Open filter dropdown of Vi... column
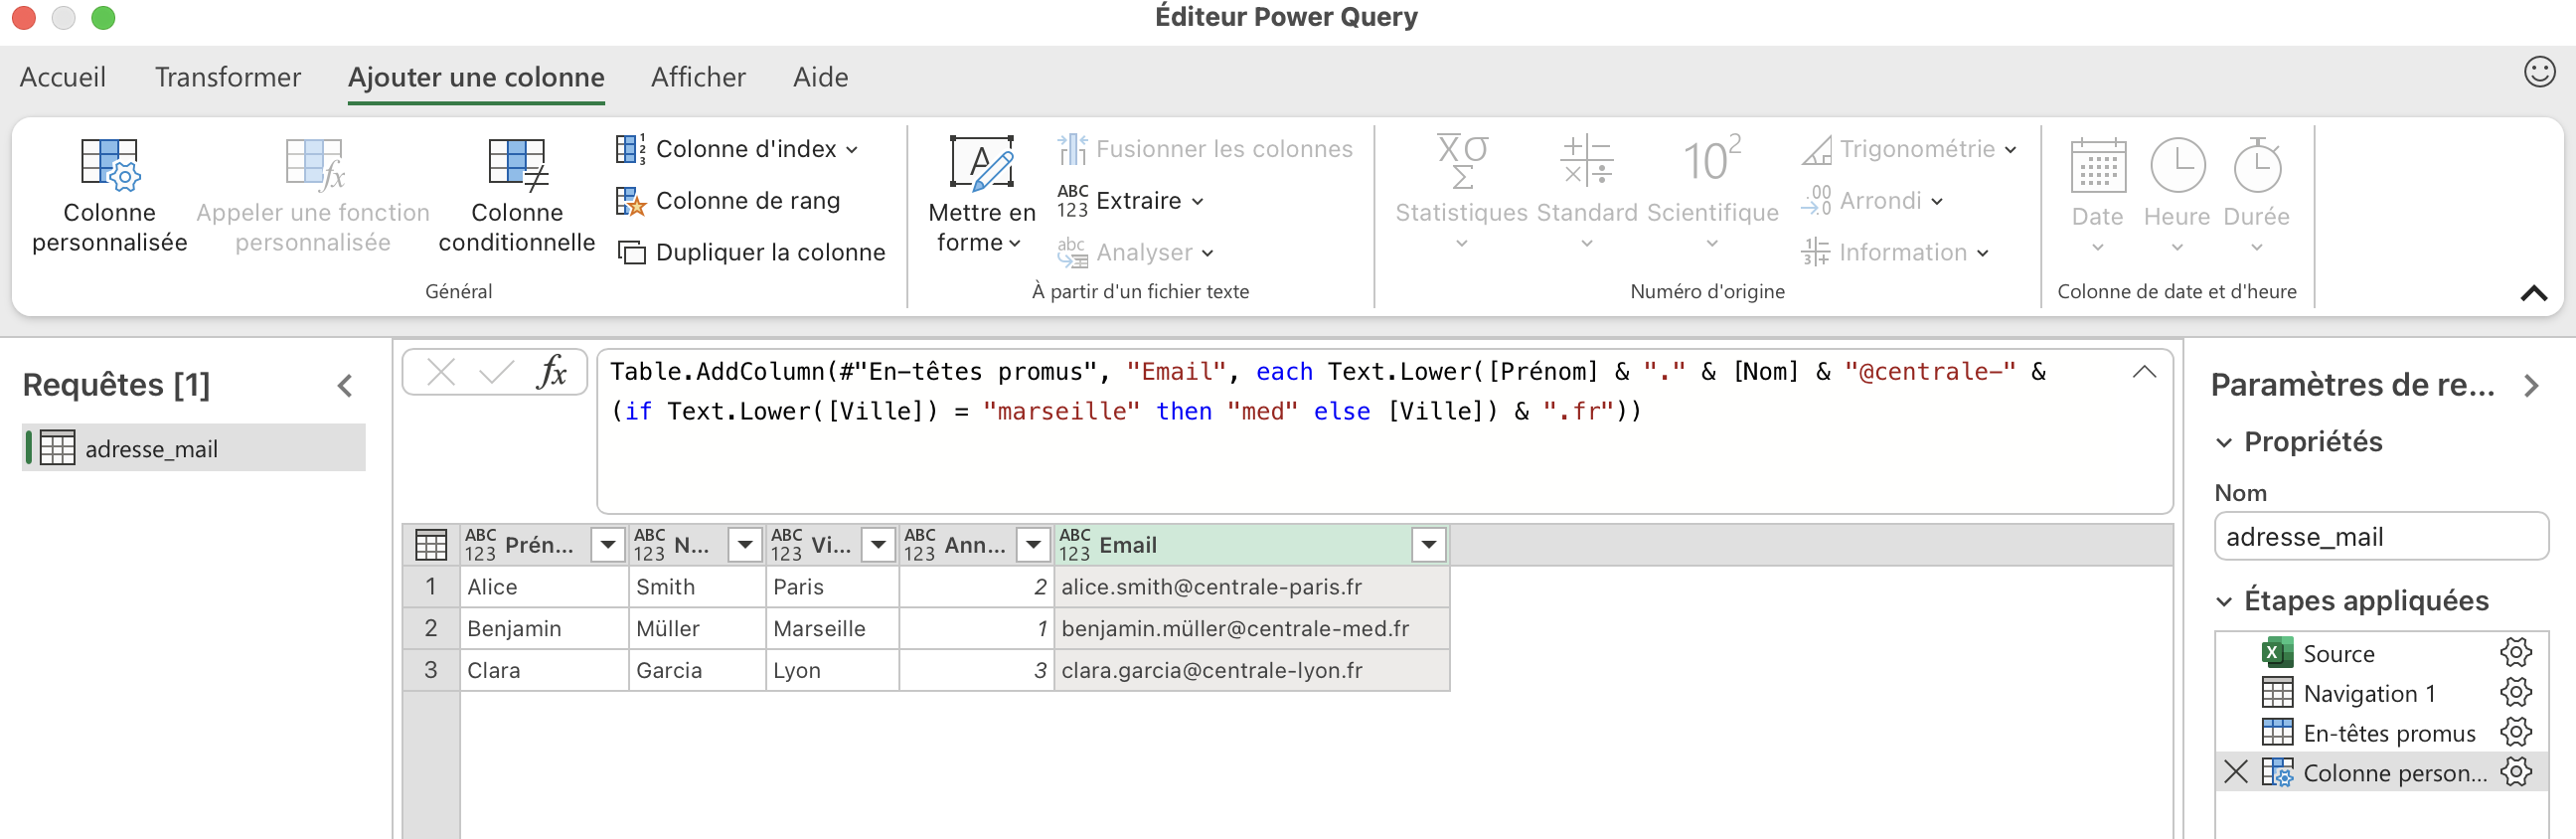Screen dimensions: 2576x839 [878, 545]
